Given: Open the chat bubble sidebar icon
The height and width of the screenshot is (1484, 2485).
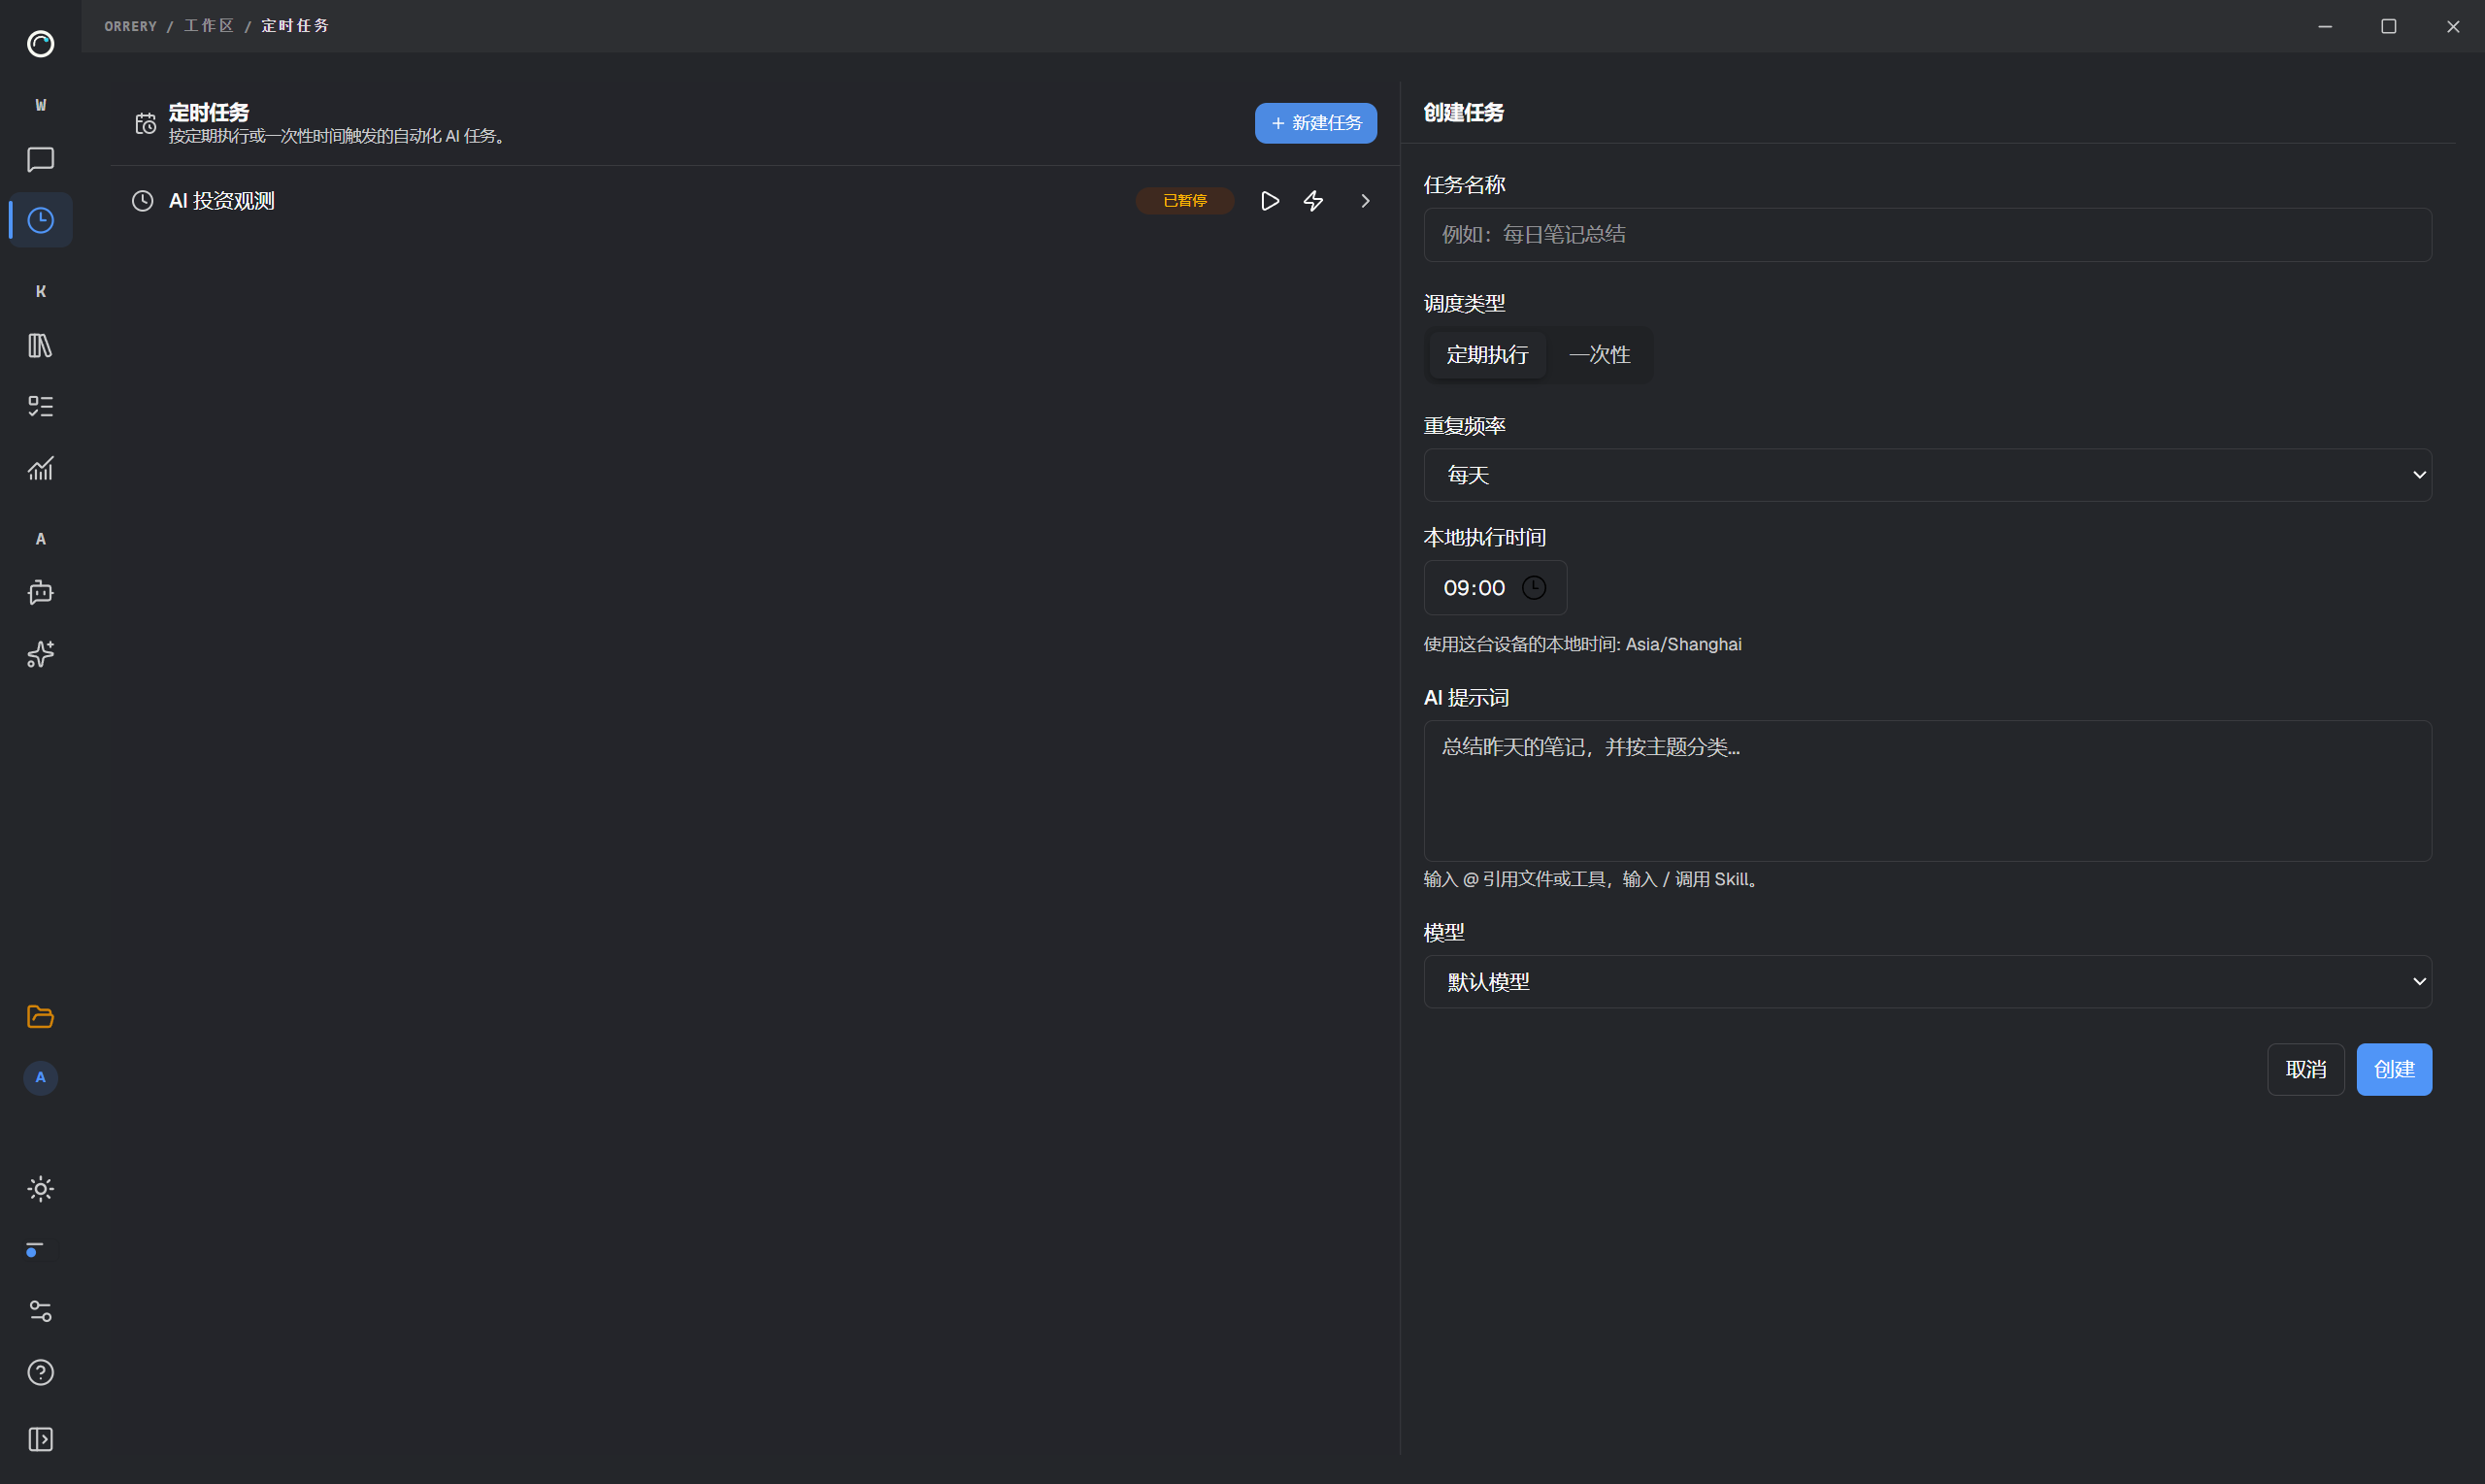Looking at the screenshot, I should click(x=40, y=159).
